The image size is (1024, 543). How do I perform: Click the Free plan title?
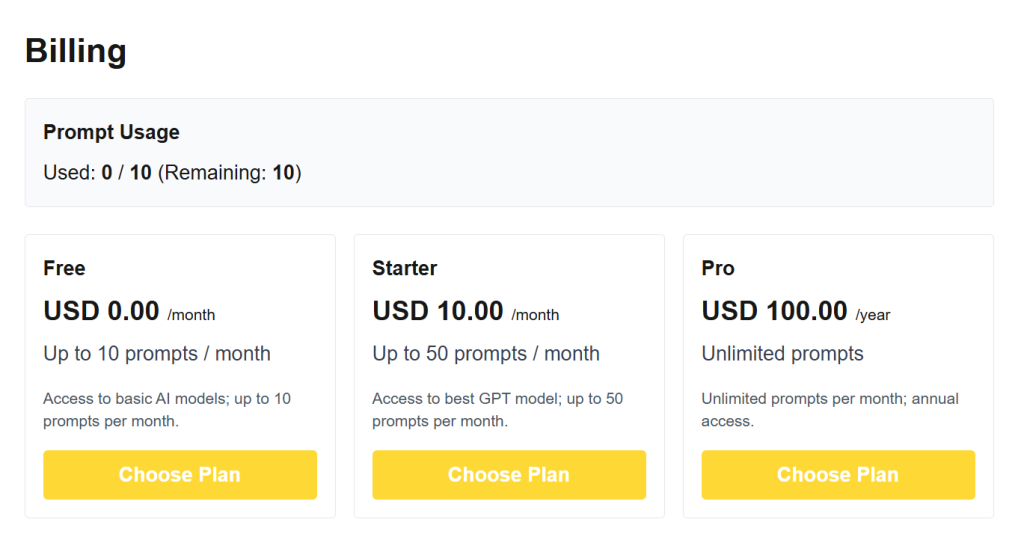[x=65, y=268]
